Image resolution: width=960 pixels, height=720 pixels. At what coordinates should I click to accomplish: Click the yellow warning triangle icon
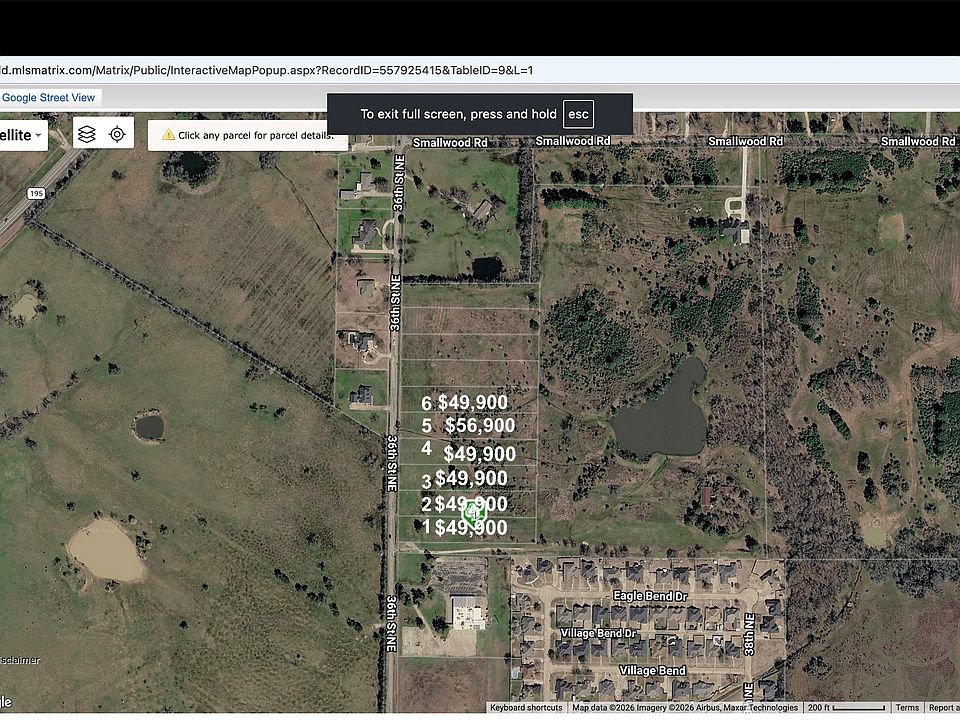click(x=168, y=135)
